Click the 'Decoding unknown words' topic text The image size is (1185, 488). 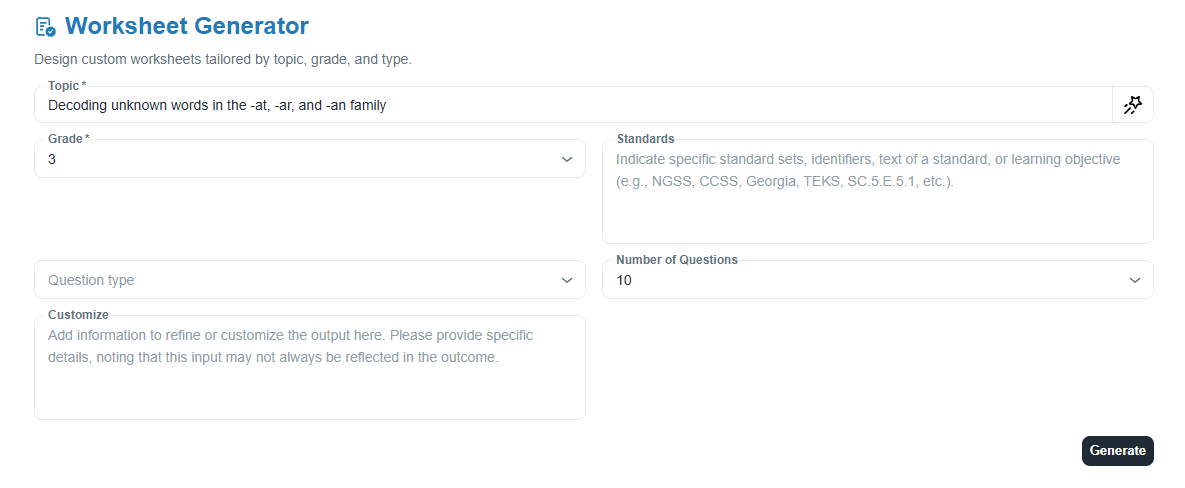pyautogui.click(x=217, y=105)
